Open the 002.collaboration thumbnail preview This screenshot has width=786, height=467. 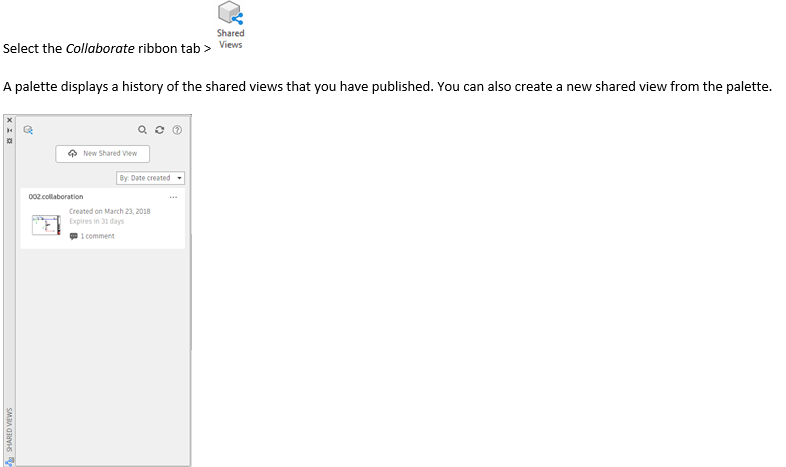pyautogui.click(x=46, y=225)
